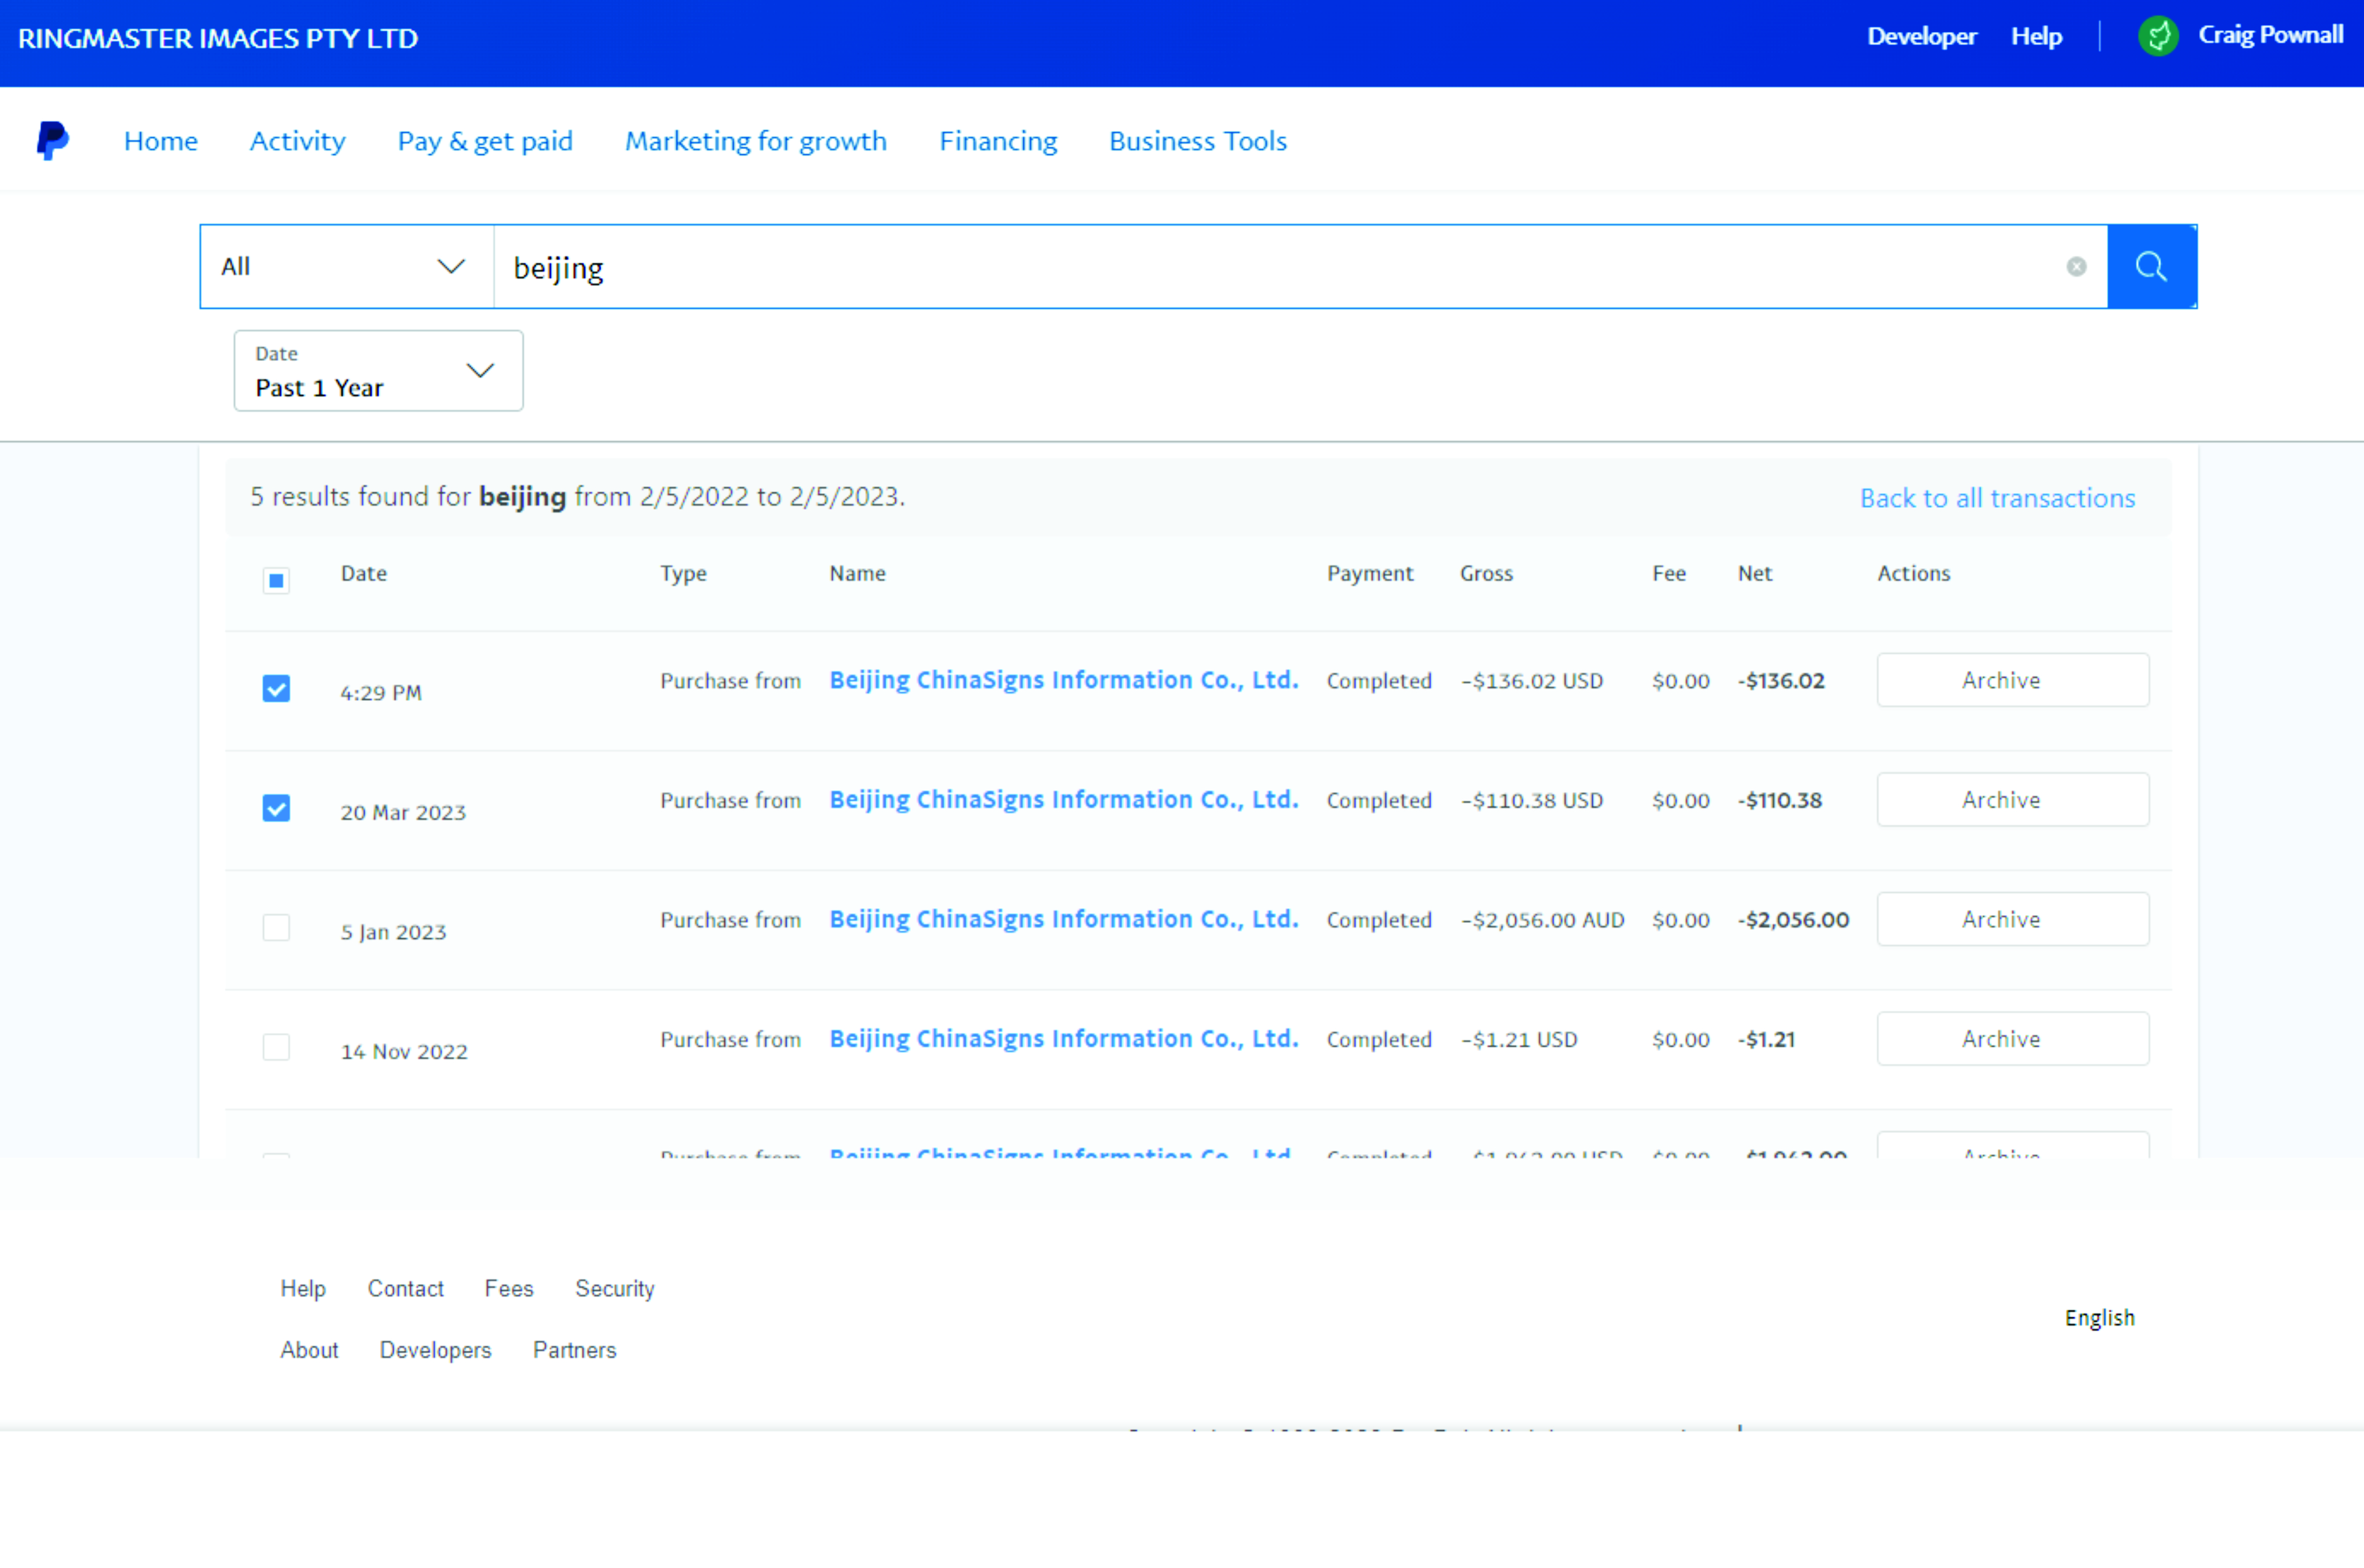Screen dimensions: 2364x1568
Task: Expand the Date Past 1 Year filter
Action: click(378, 371)
